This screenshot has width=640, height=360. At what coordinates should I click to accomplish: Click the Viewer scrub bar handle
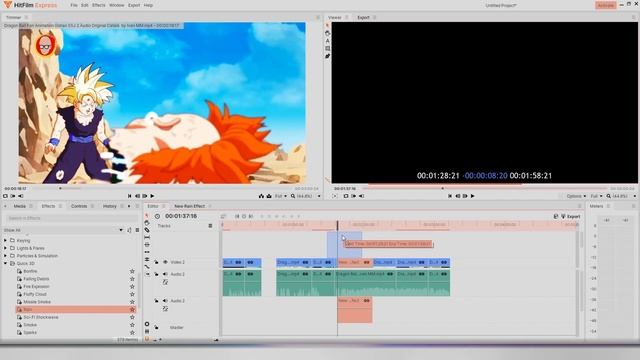(x=442, y=189)
